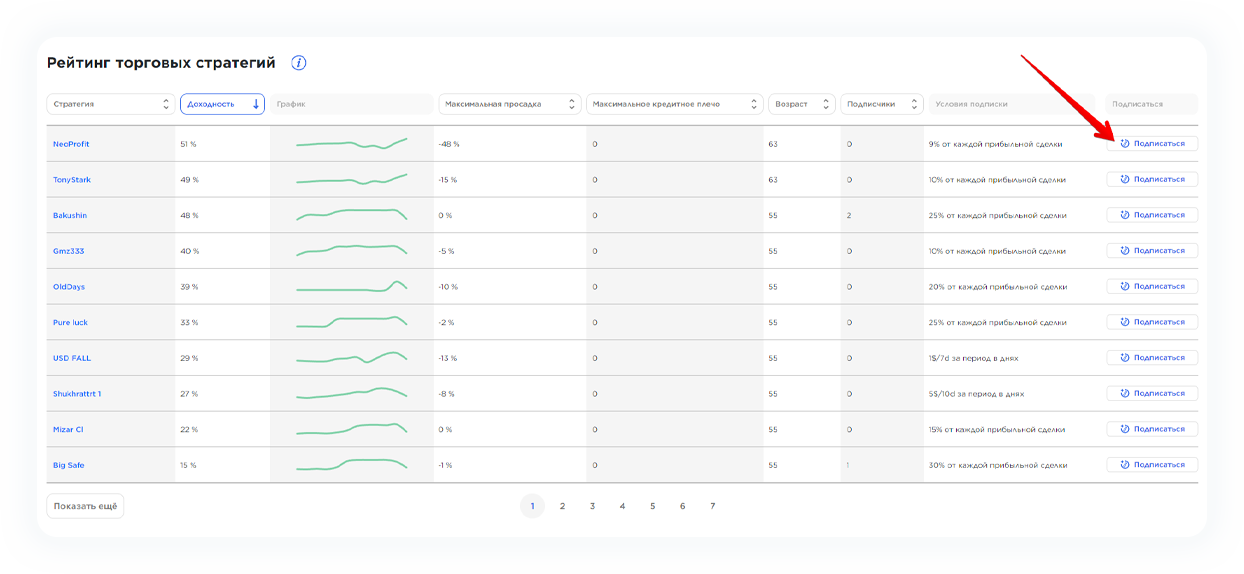1244x574 pixels.
Task: Jump to page 7 in the pagination
Action: point(712,506)
